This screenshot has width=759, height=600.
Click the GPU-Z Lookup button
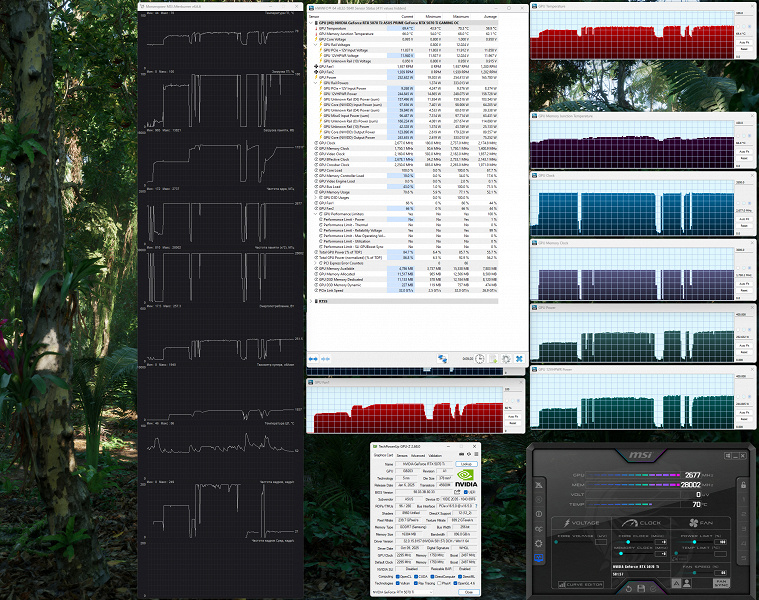point(467,464)
